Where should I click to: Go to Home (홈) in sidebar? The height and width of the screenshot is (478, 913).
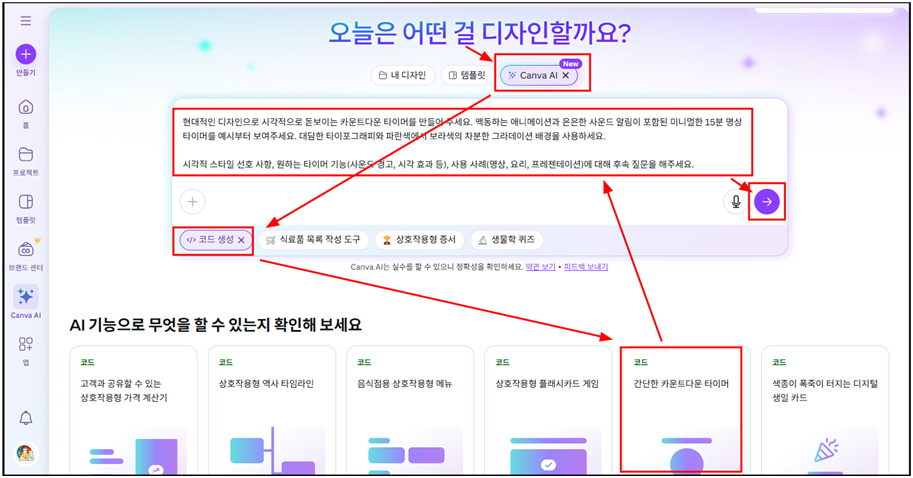coord(26,113)
